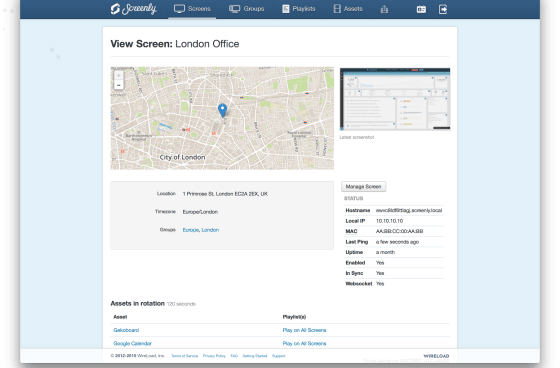Click the Local IP value 10.10.10.10
560x368 pixels.
(389, 221)
